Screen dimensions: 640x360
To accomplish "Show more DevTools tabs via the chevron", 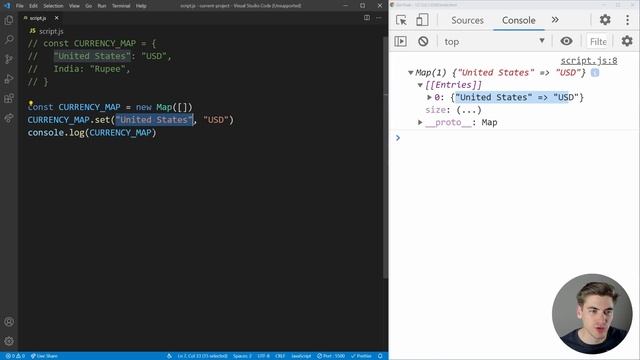I will (x=555, y=20).
